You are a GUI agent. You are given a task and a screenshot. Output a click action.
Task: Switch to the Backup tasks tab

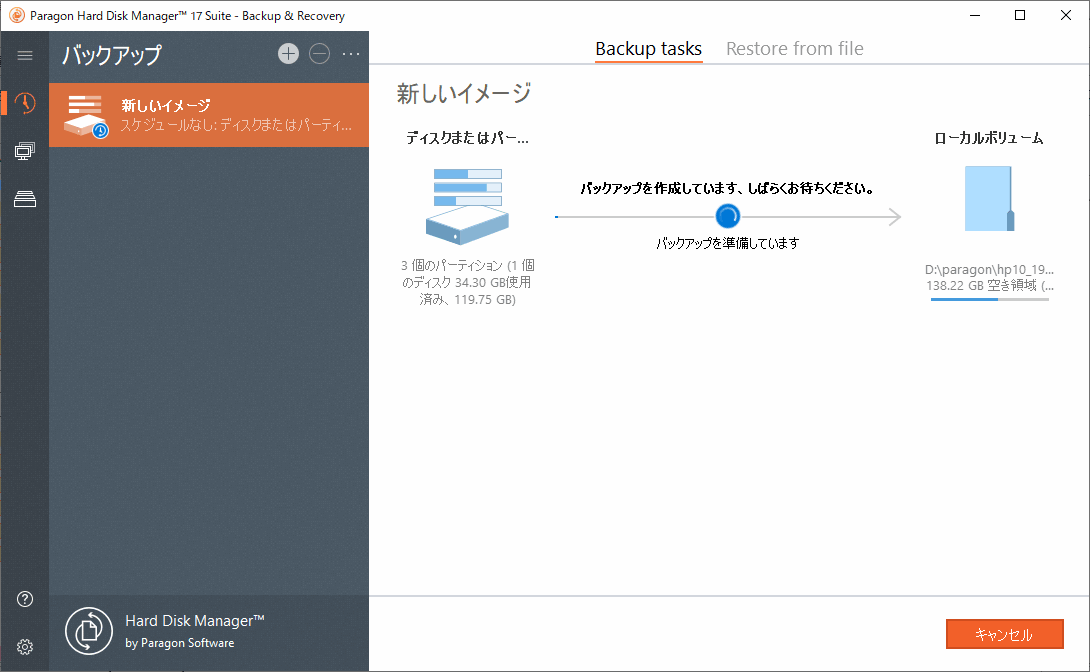(648, 47)
